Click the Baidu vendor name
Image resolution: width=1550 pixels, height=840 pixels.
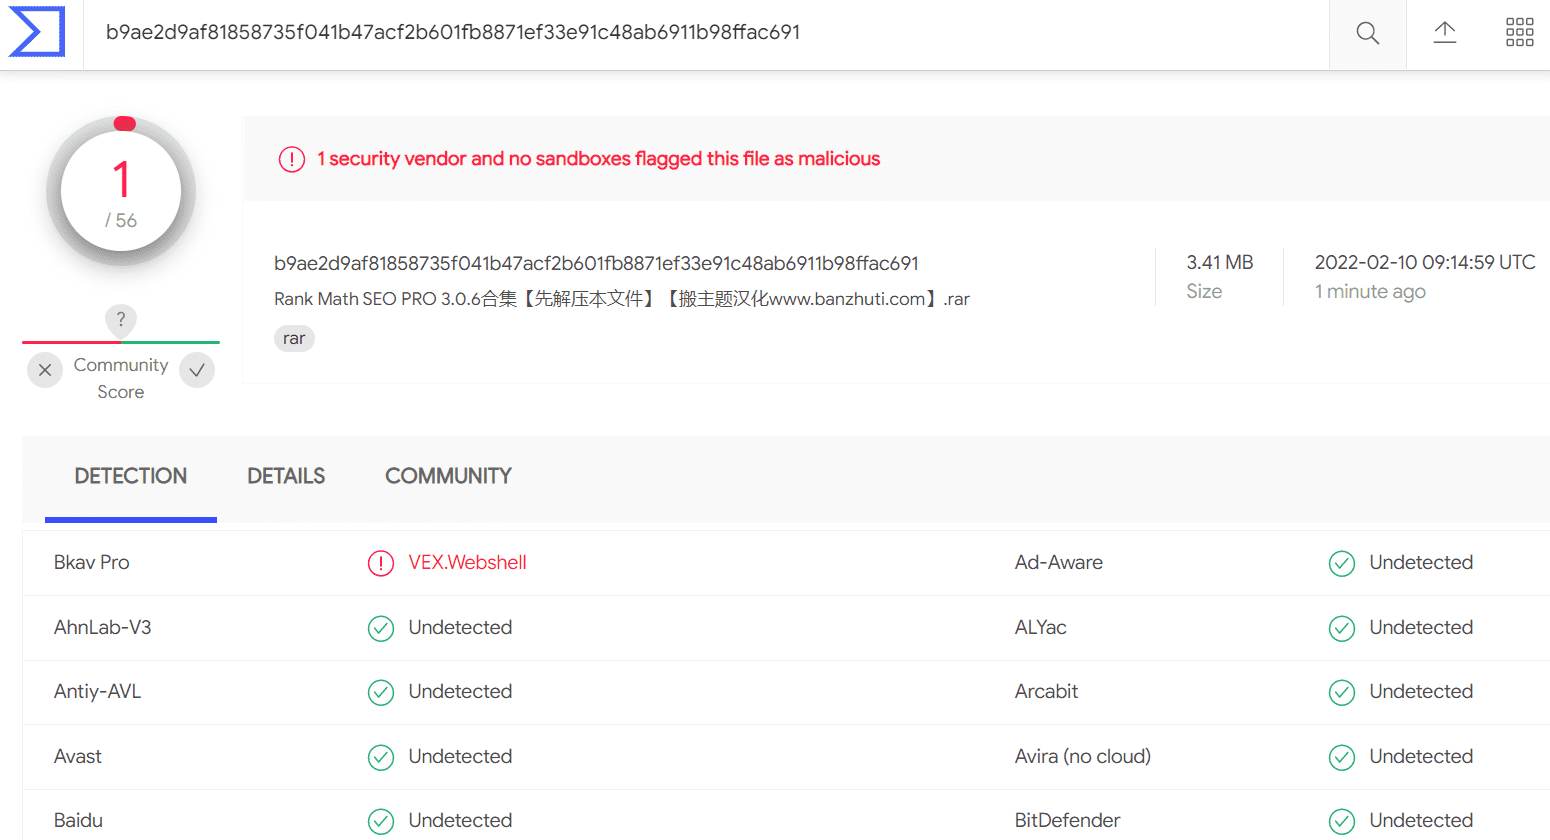pyautogui.click(x=79, y=820)
